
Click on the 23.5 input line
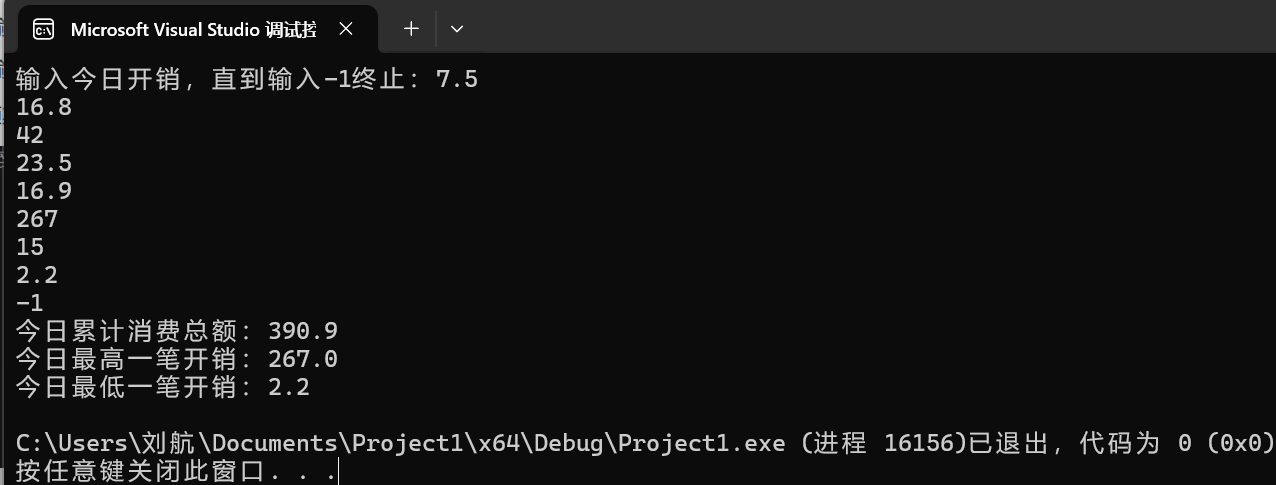click(x=44, y=163)
